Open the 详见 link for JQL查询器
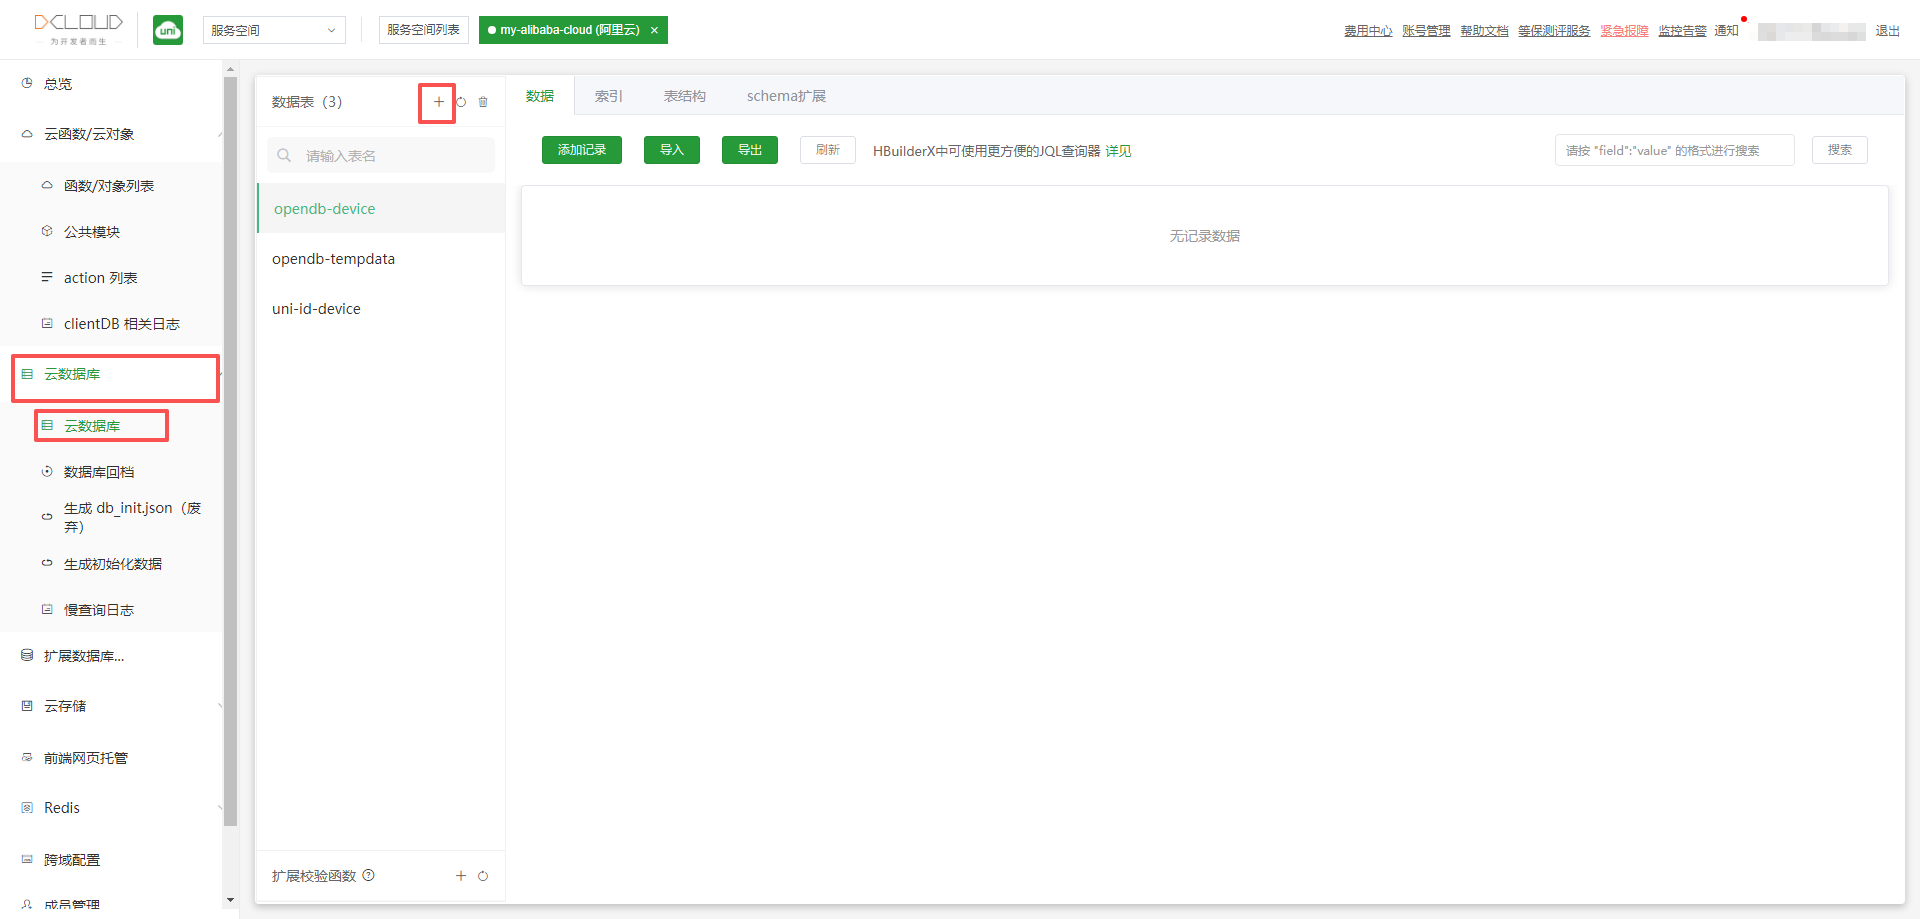 [x=1118, y=151]
